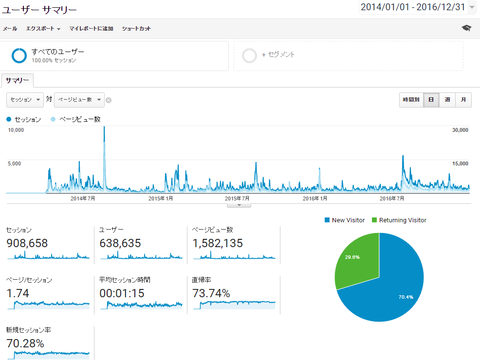This screenshot has height=360, width=480.
Task: Click the empty segment circle icon
Action: click(249, 56)
